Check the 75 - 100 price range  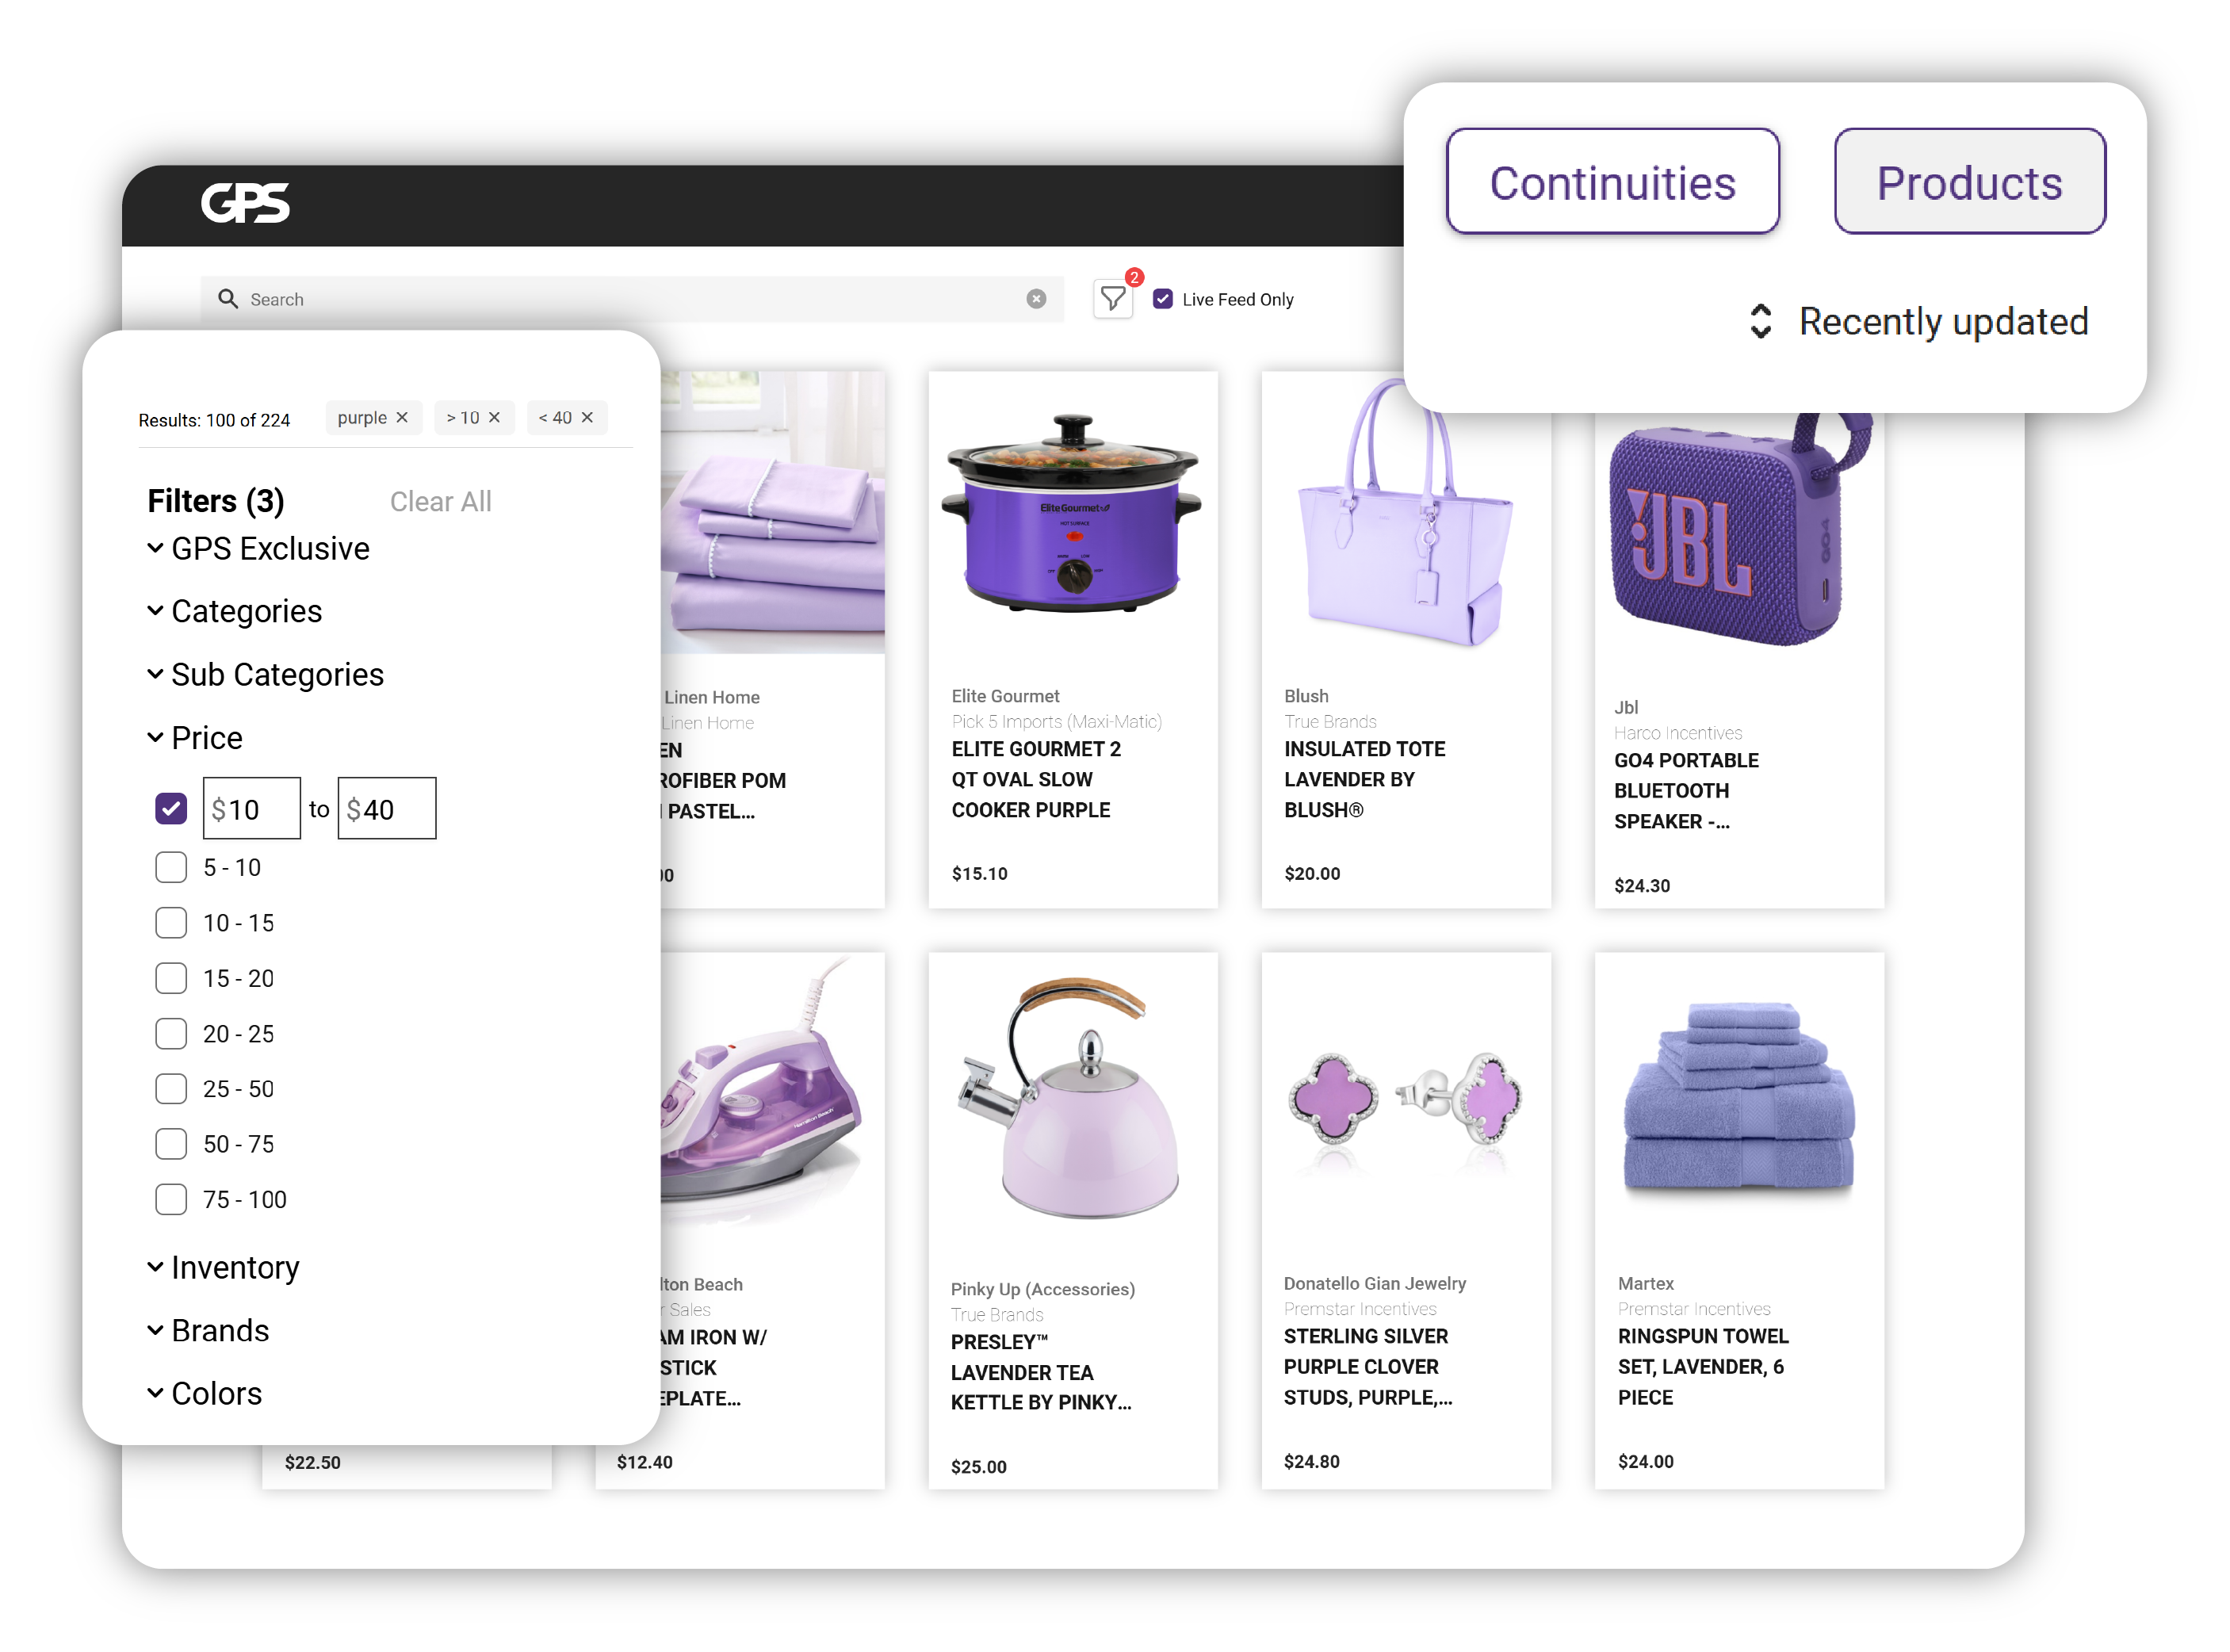click(x=171, y=1200)
